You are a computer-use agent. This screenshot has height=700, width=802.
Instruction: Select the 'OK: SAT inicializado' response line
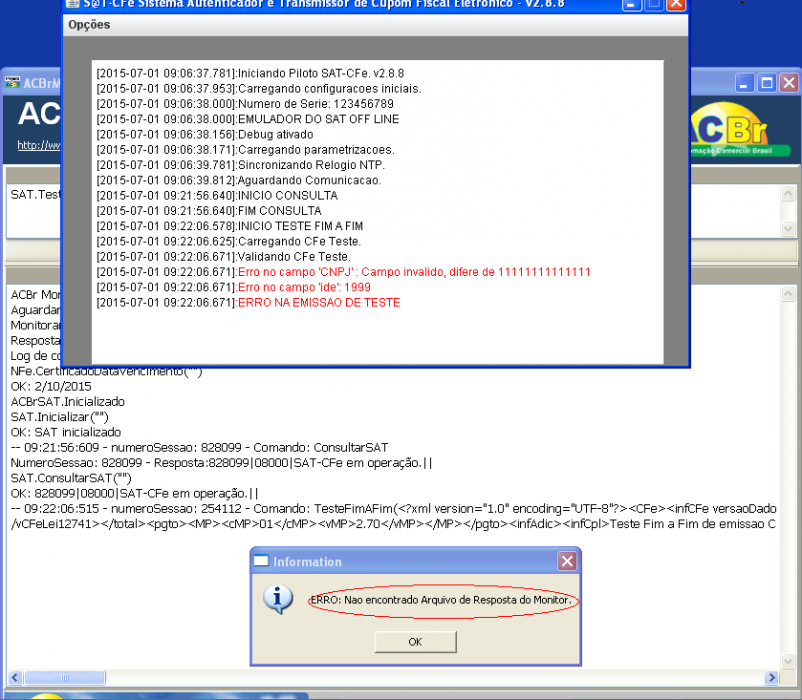(65, 432)
